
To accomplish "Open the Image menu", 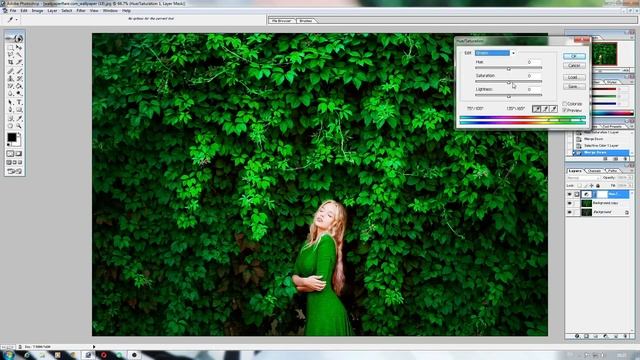I will click(37, 11).
